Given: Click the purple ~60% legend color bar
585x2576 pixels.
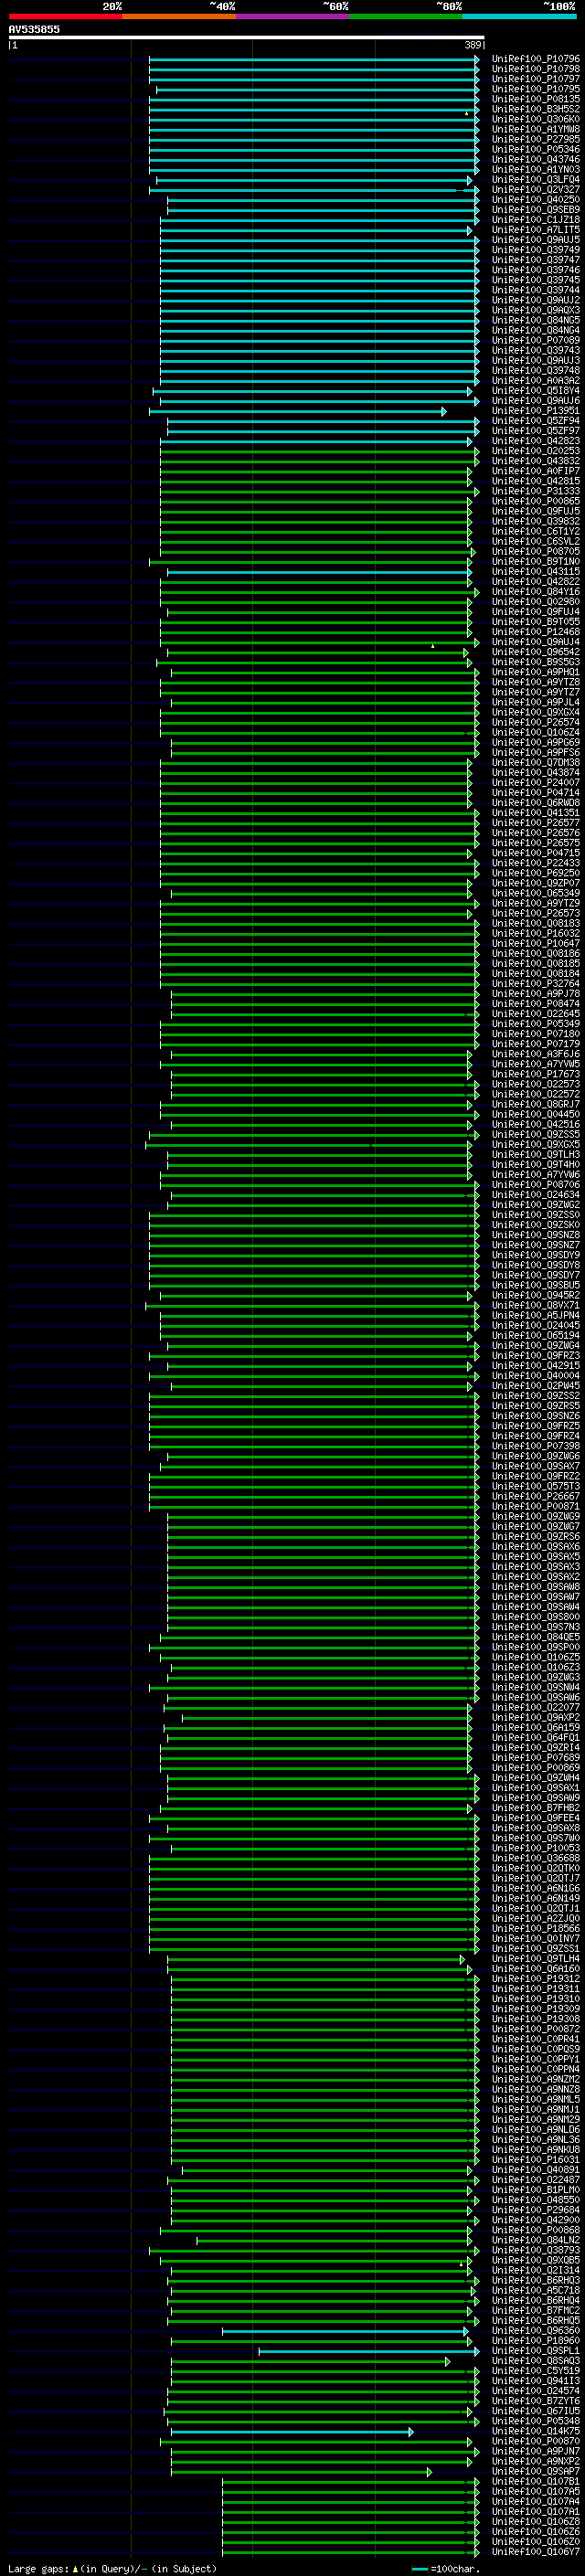Looking at the screenshot, I should click(x=293, y=16).
